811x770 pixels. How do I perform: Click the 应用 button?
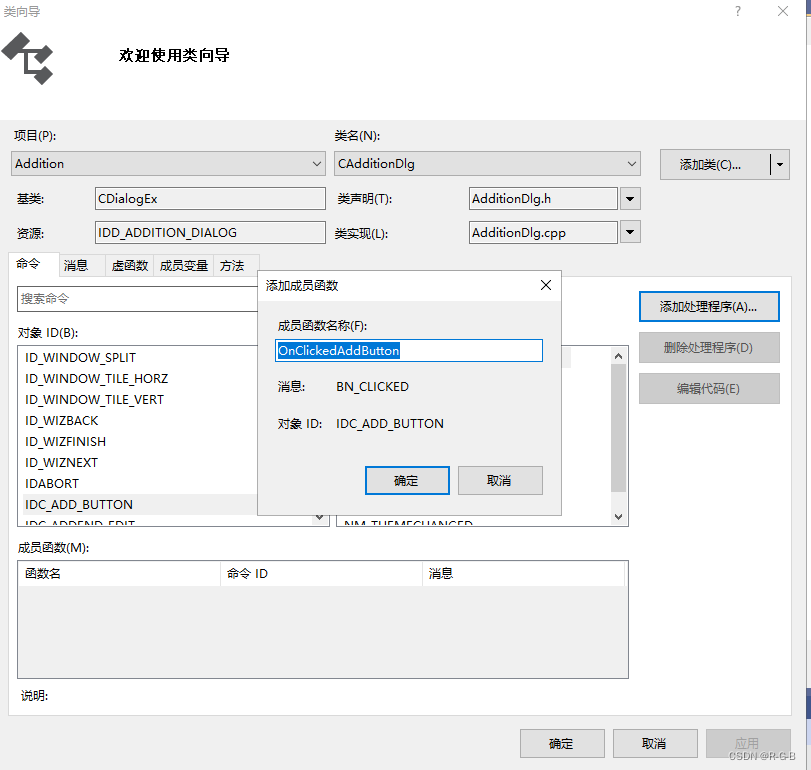coord(748,744)
